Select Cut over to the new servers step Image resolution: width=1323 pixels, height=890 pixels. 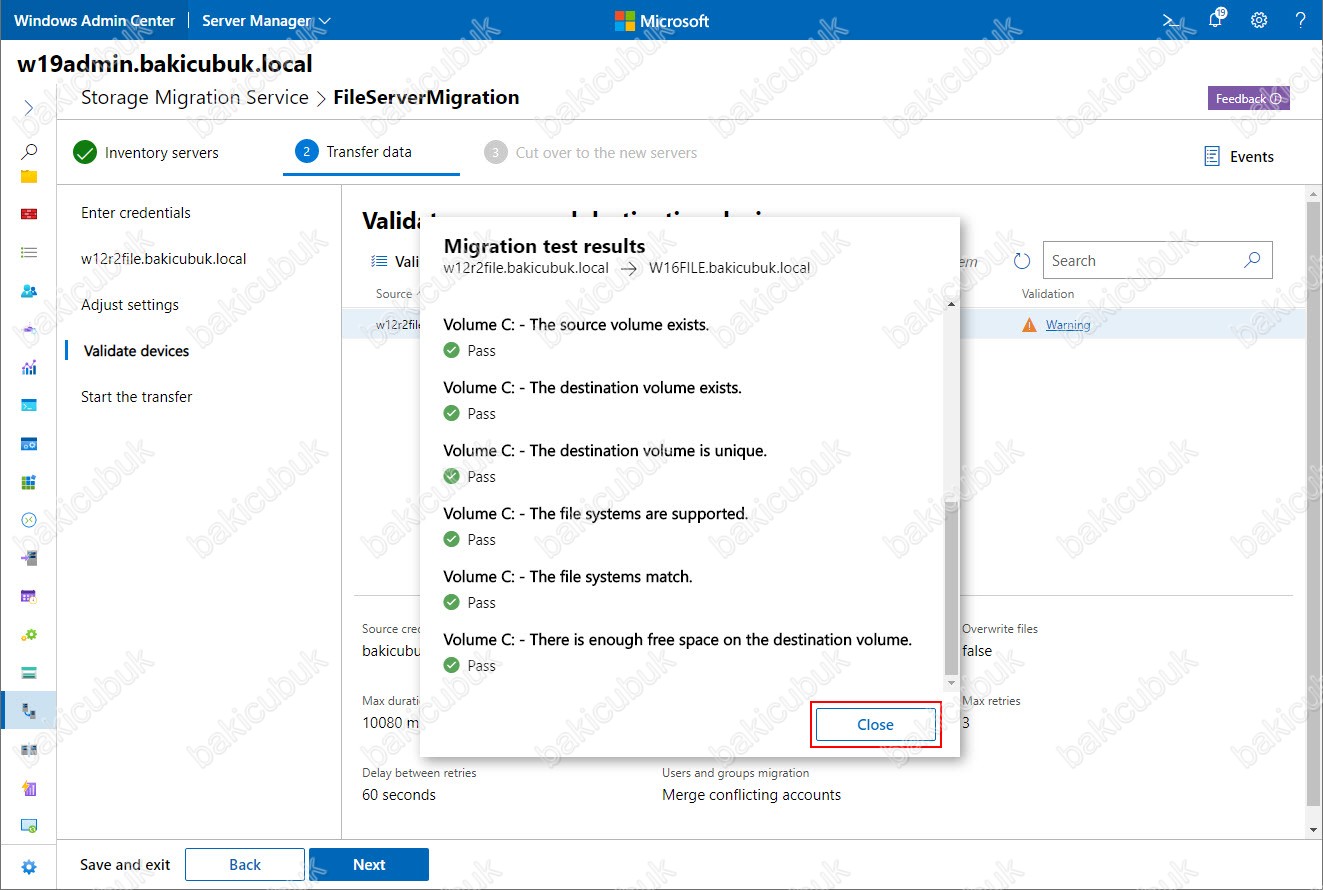pos(591,153)
